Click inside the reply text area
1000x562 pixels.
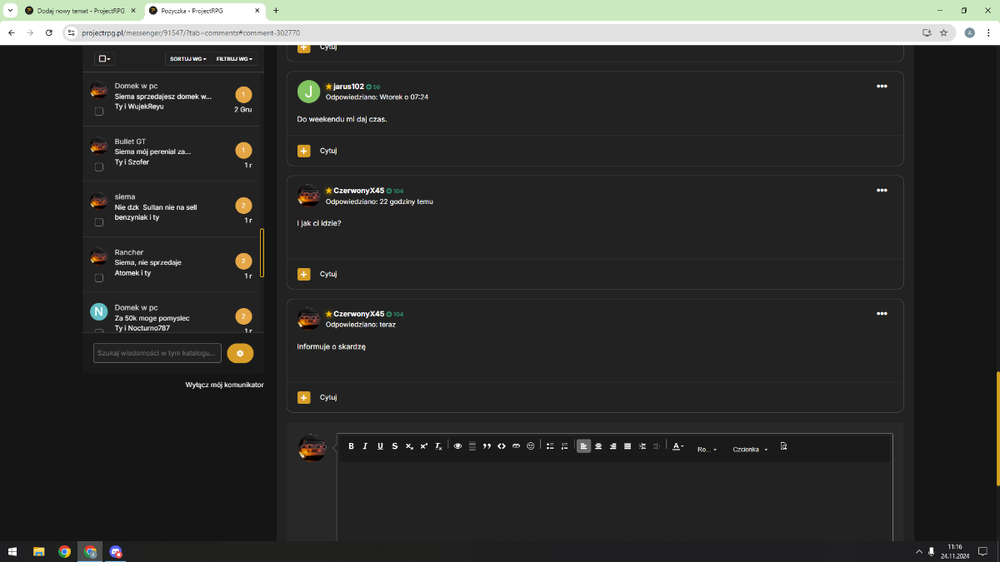[615, 501]
